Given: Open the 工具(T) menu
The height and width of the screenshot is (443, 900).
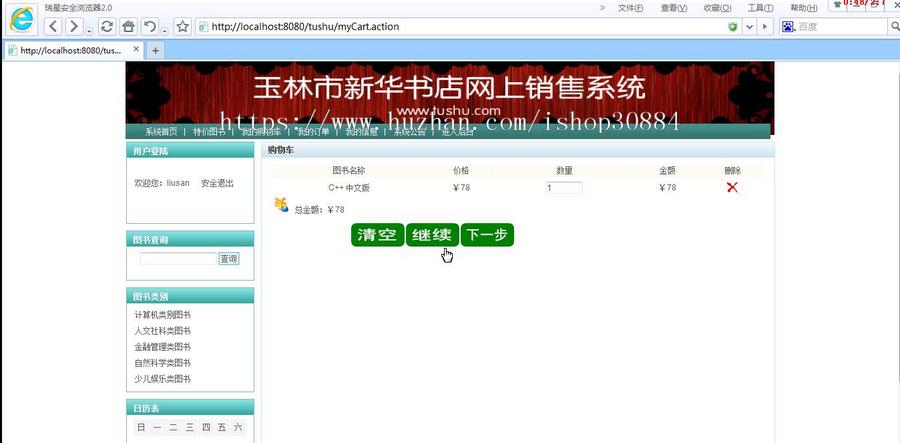Looking at the screenshot, I should tap(760, 8).
